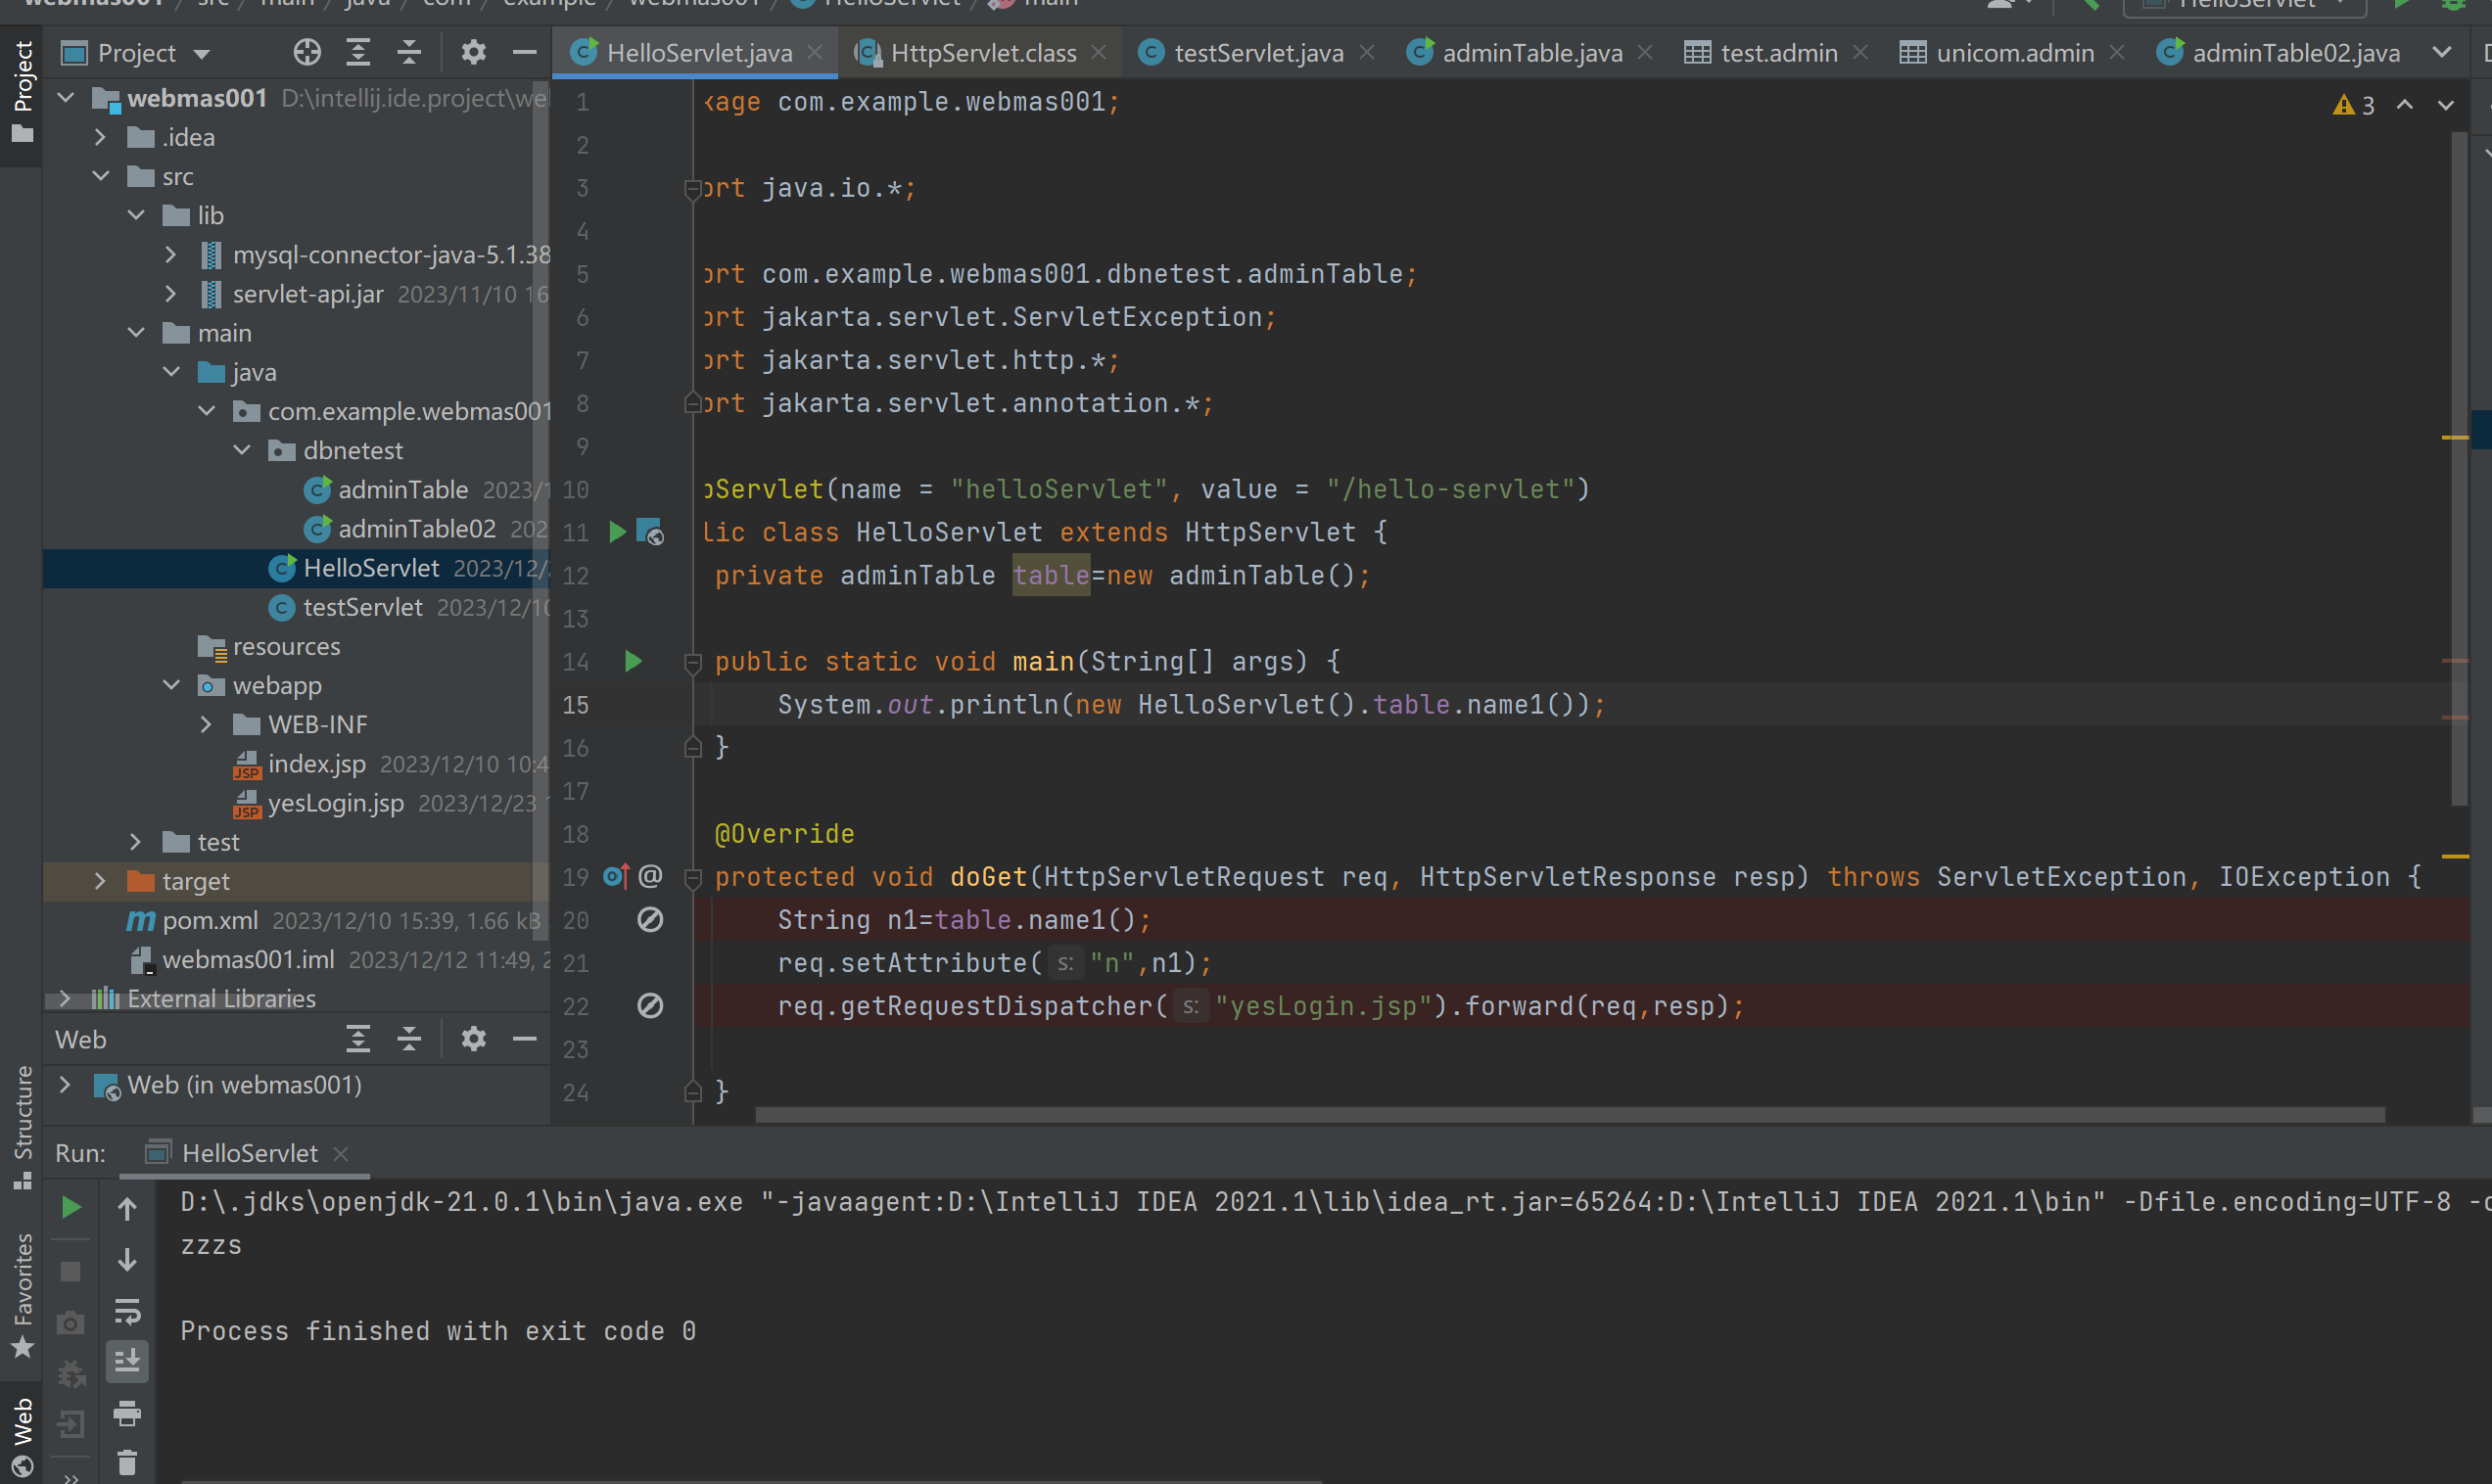Click the trash clear-all icon in Run panel
The width and height of the screenshot is (2492, 1484).
[x=127, y=1462]
